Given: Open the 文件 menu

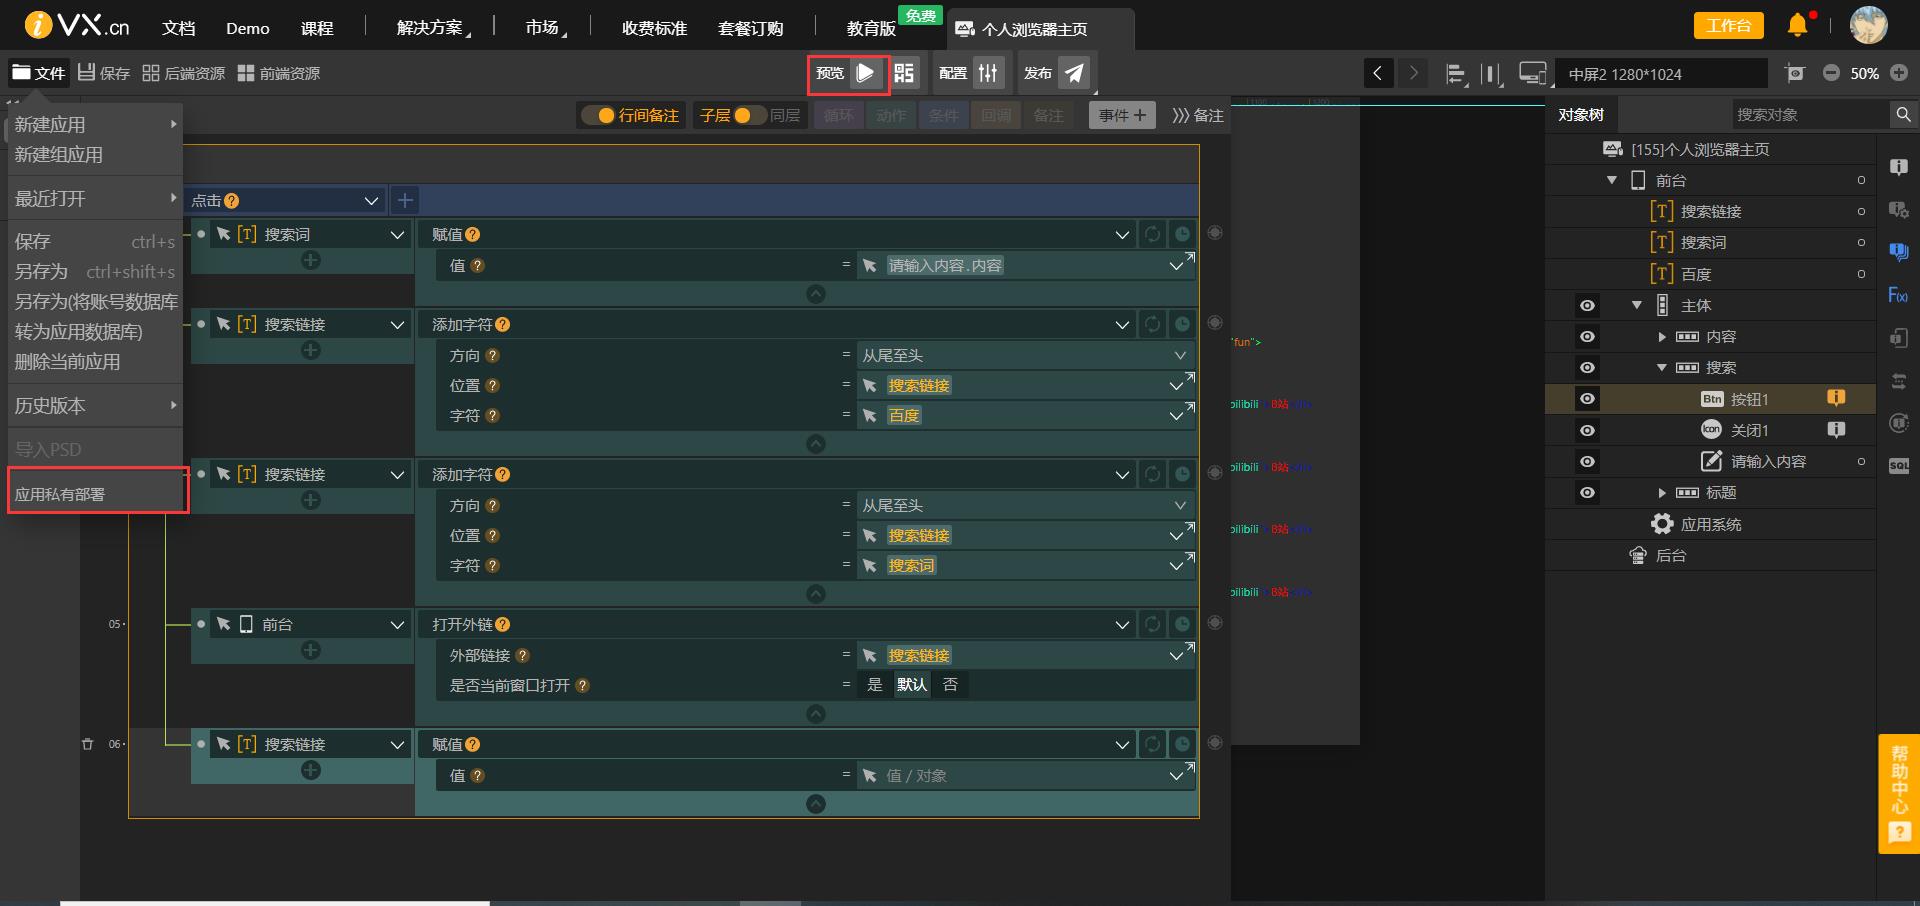Looking at the screenshot, I should click(38, 73).
